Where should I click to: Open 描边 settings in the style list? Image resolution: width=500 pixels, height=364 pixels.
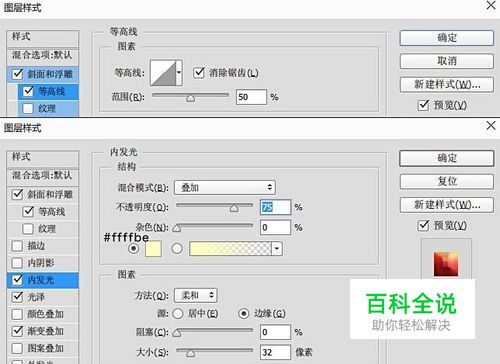click(36, 246)
